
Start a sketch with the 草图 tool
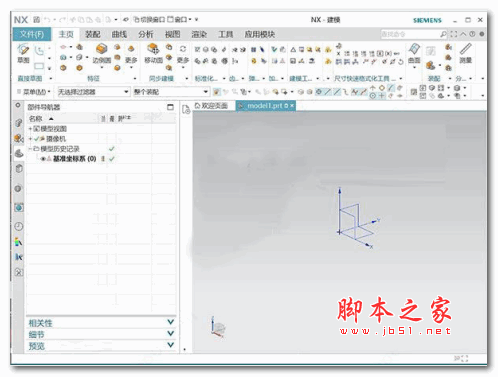pos(23,53)
